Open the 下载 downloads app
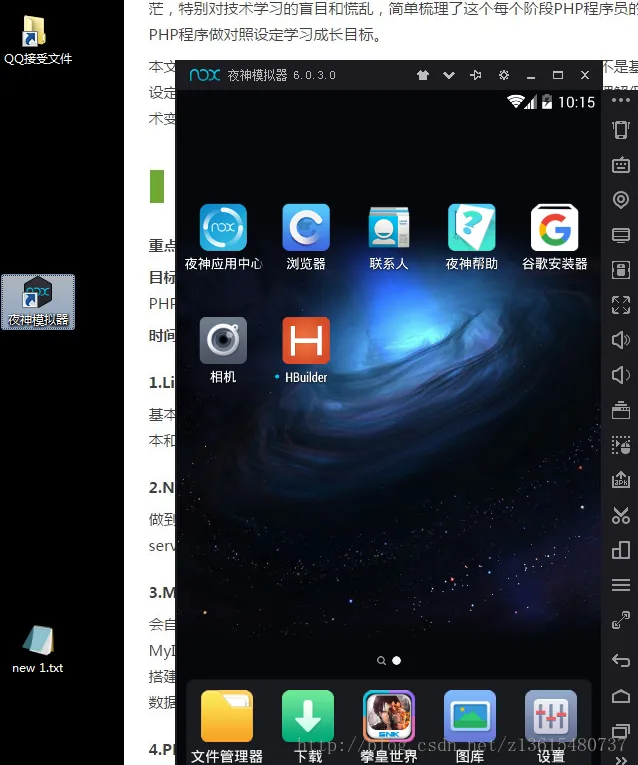This screenshot has width=638, height=765. coord(308,716)
